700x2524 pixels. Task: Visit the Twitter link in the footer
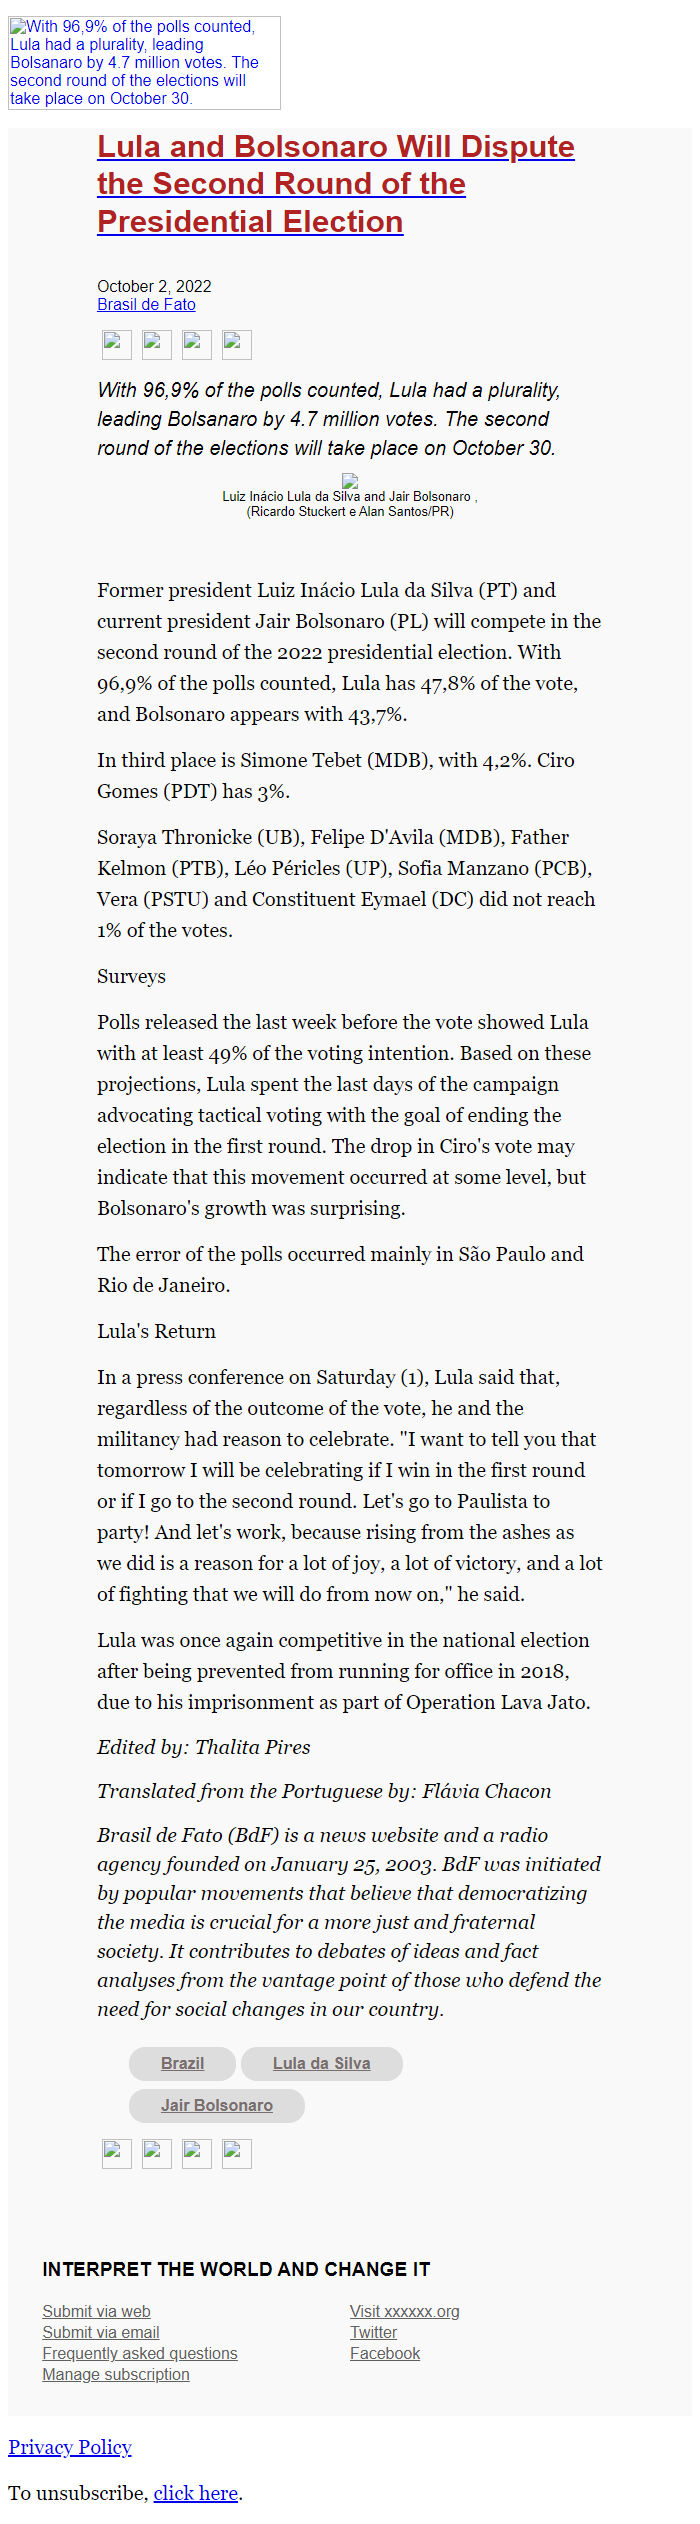pyautogui.click(x=373, y=2332)
